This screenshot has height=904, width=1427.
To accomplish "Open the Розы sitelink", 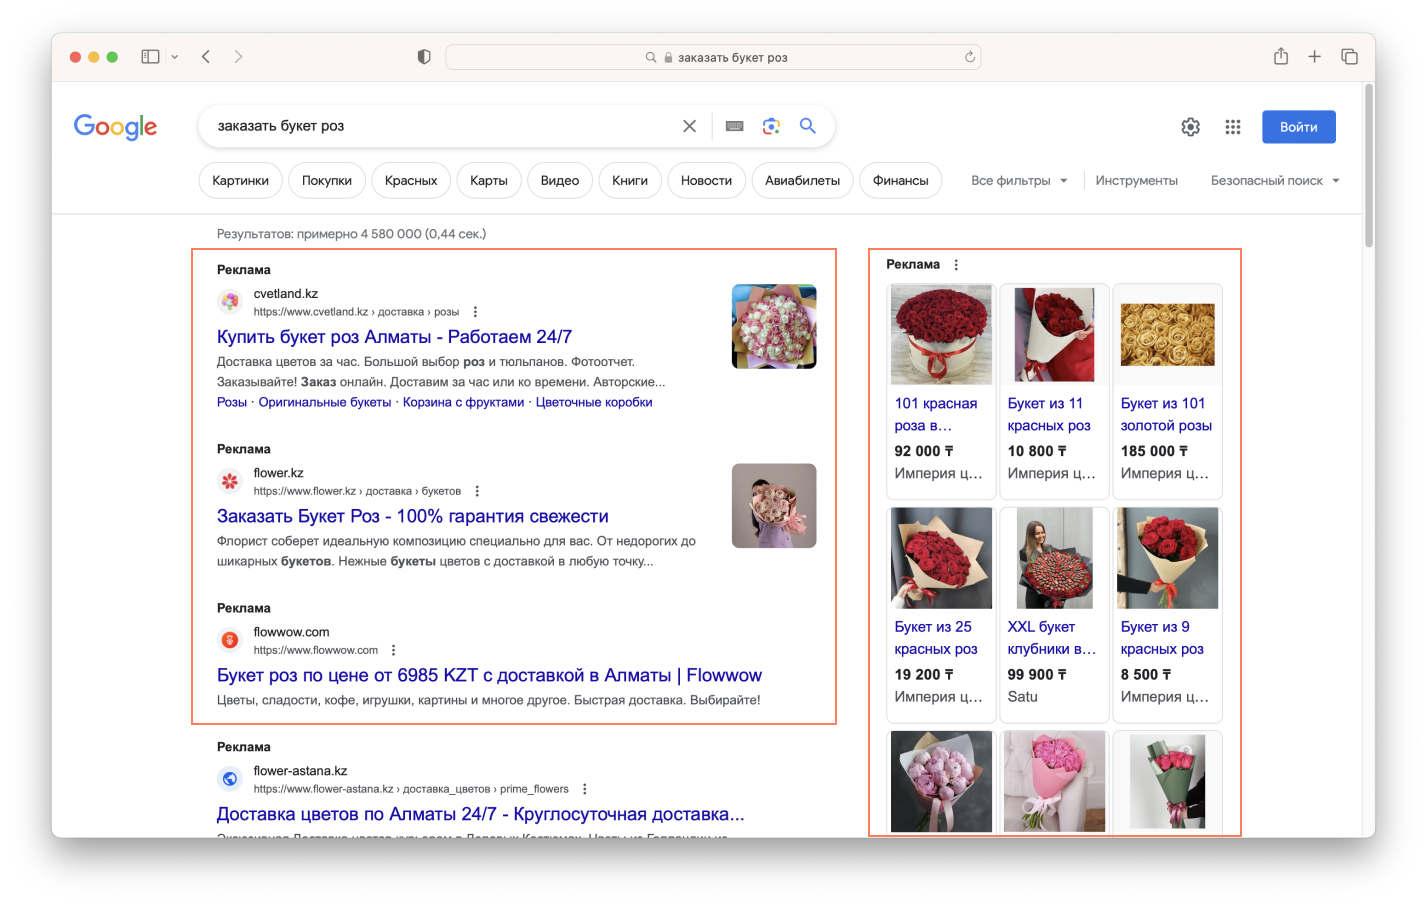I will [232, 402].
